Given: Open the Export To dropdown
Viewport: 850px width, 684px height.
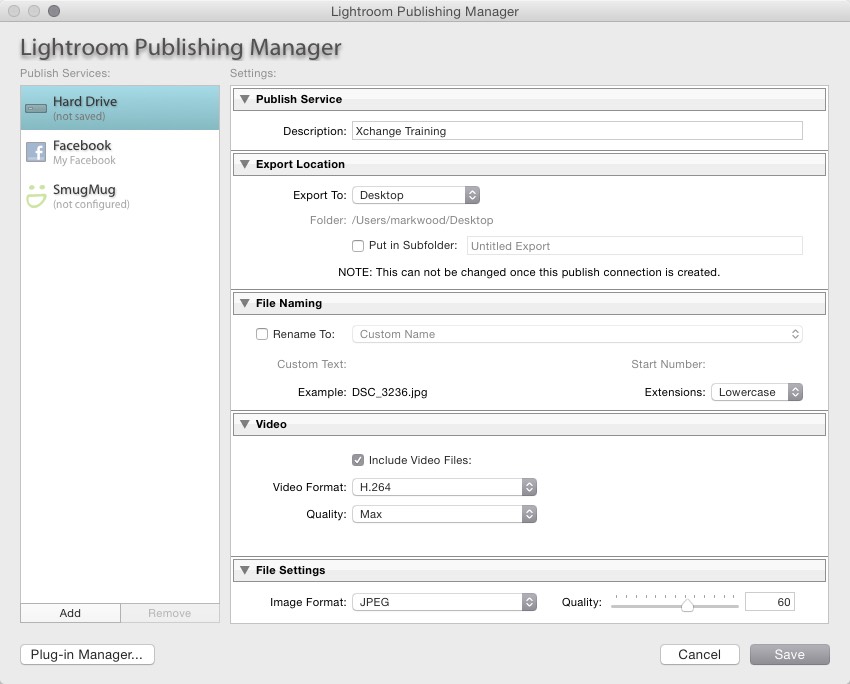Looking at the screenshot, I should (x=416, y=195).
